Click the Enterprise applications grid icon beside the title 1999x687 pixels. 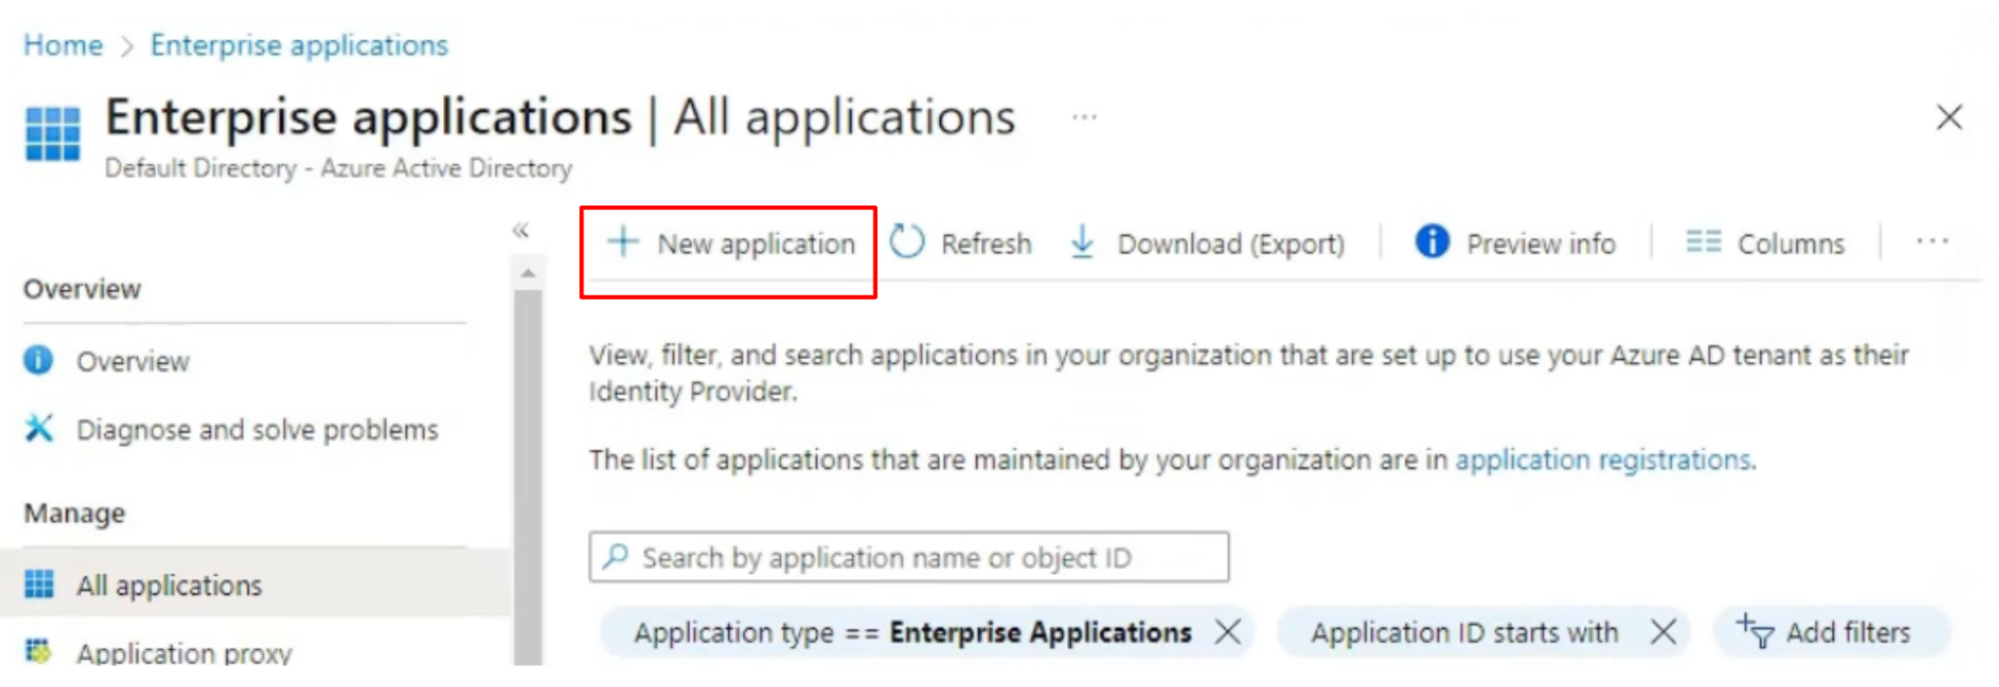[x=53, y=134]
